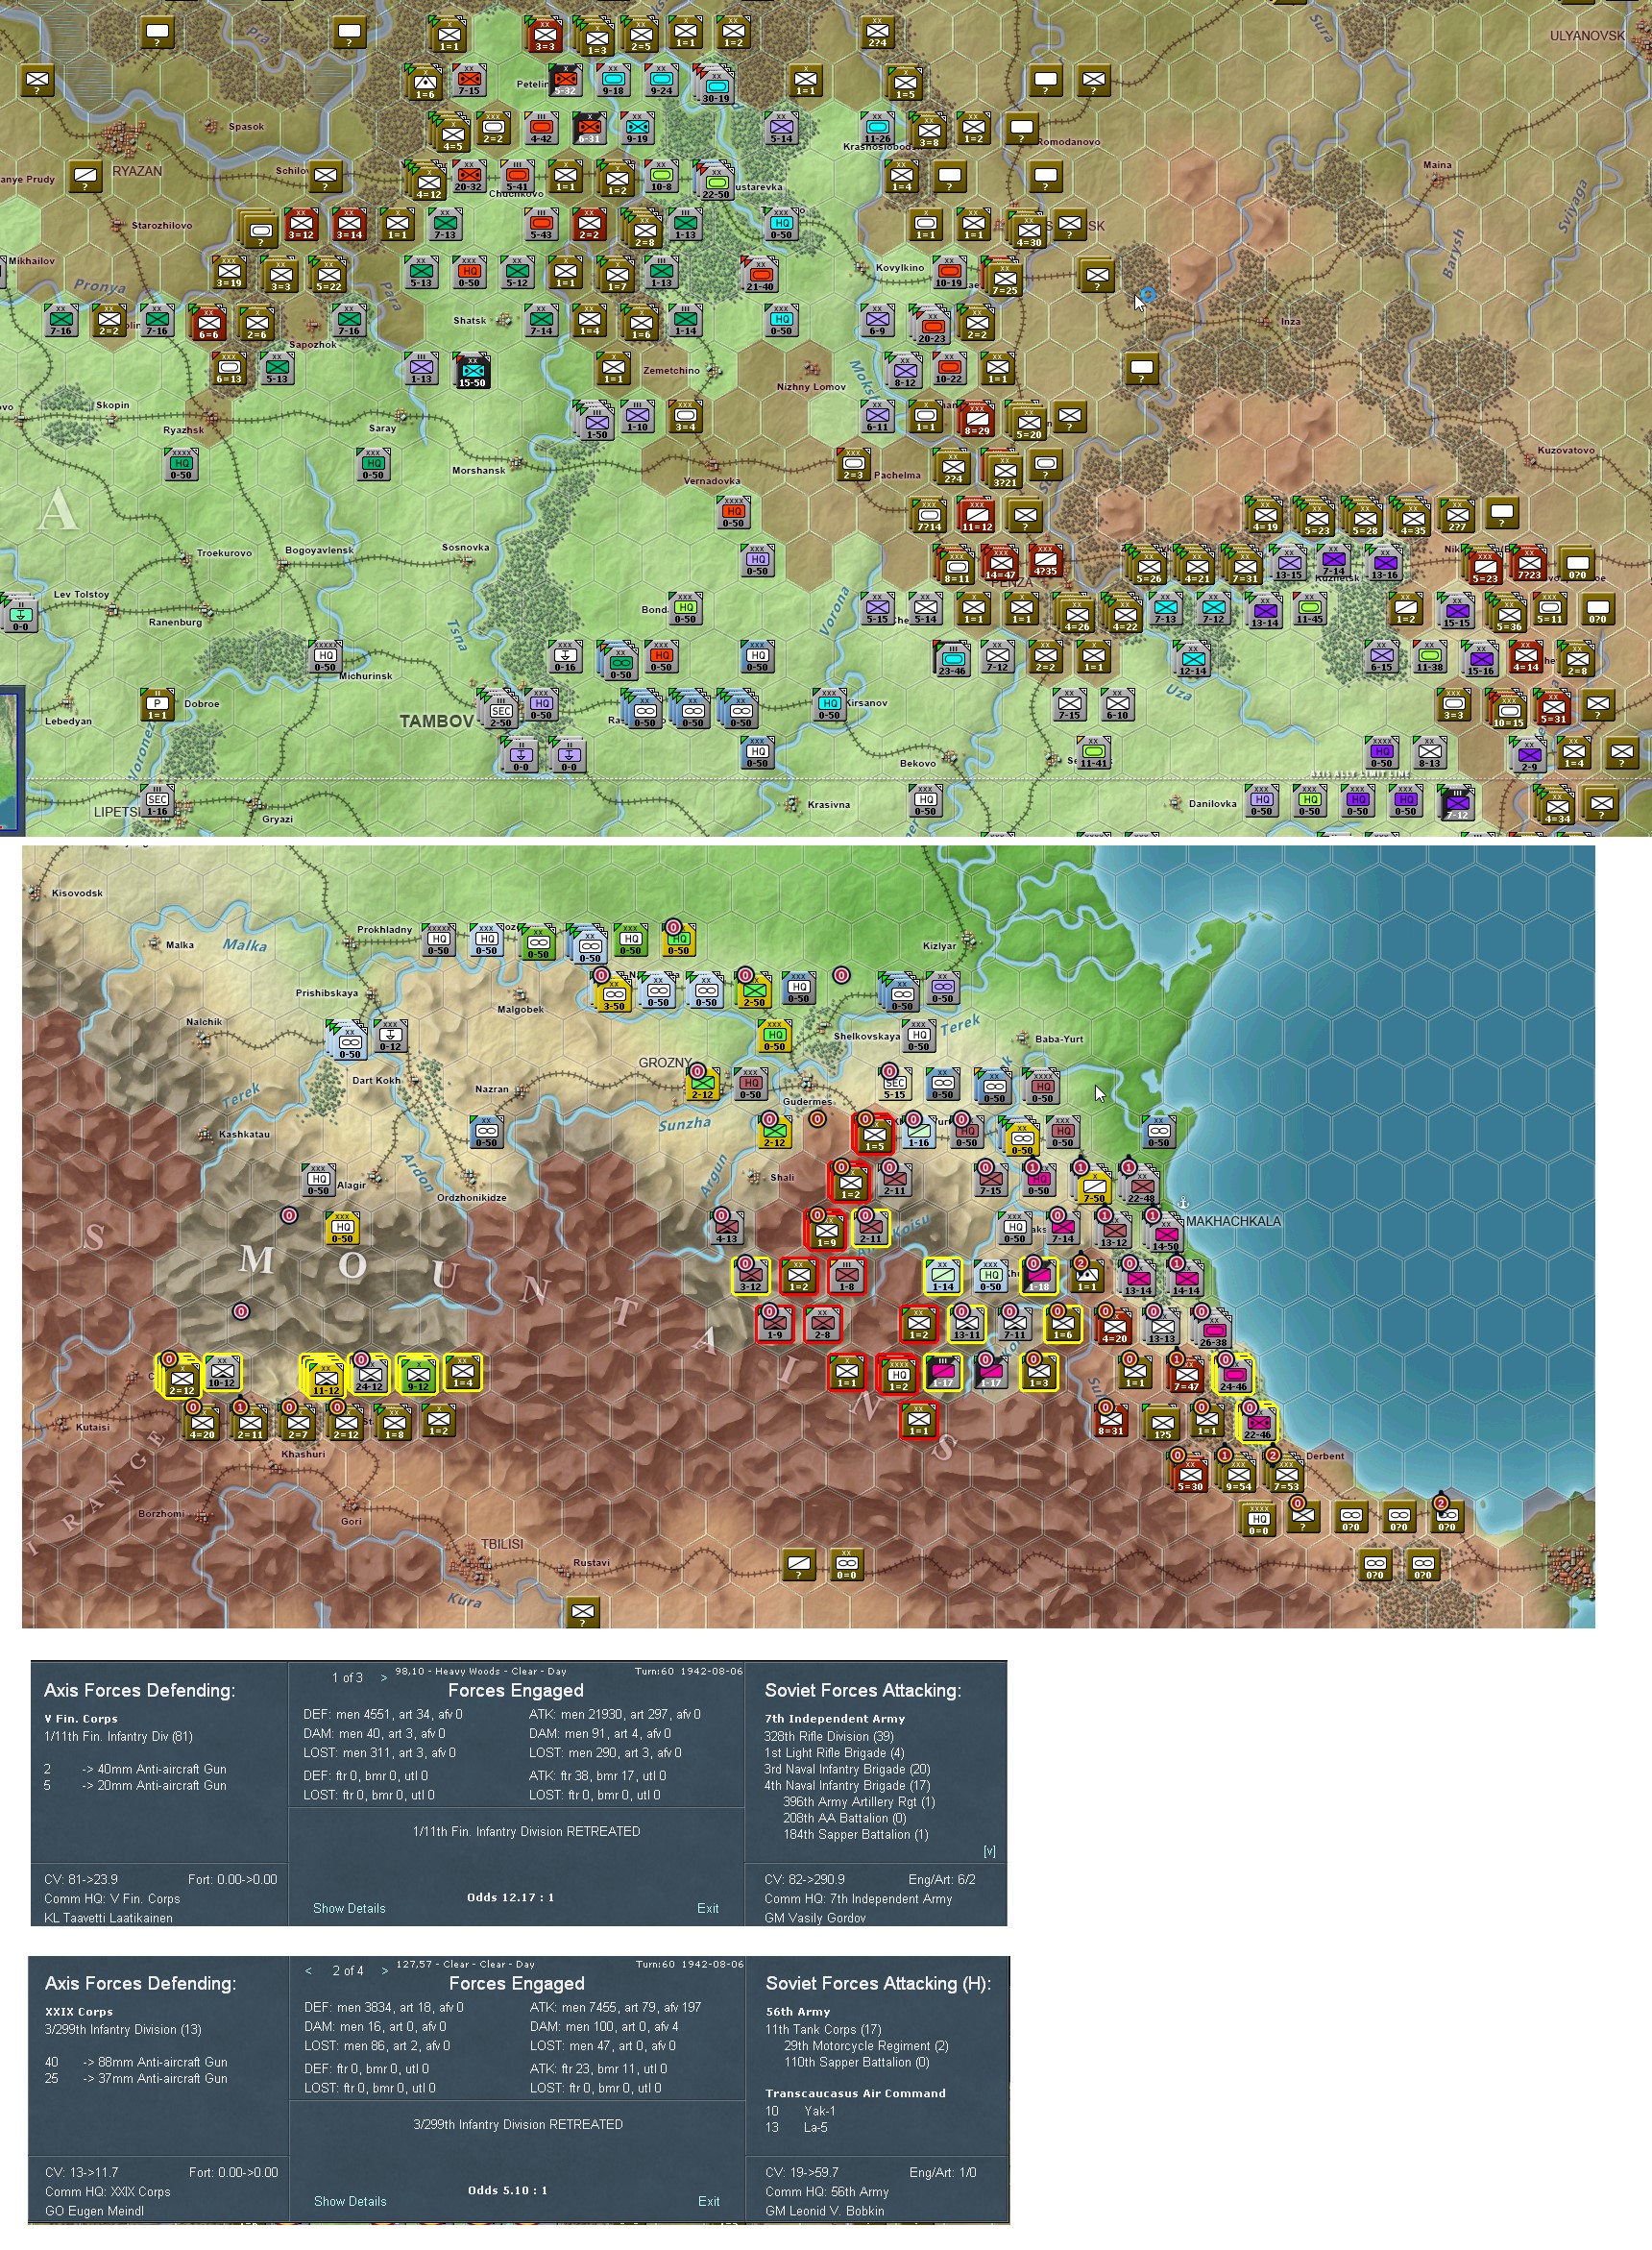Select the P 1=1 unit near Dobroe

(157, 704)
